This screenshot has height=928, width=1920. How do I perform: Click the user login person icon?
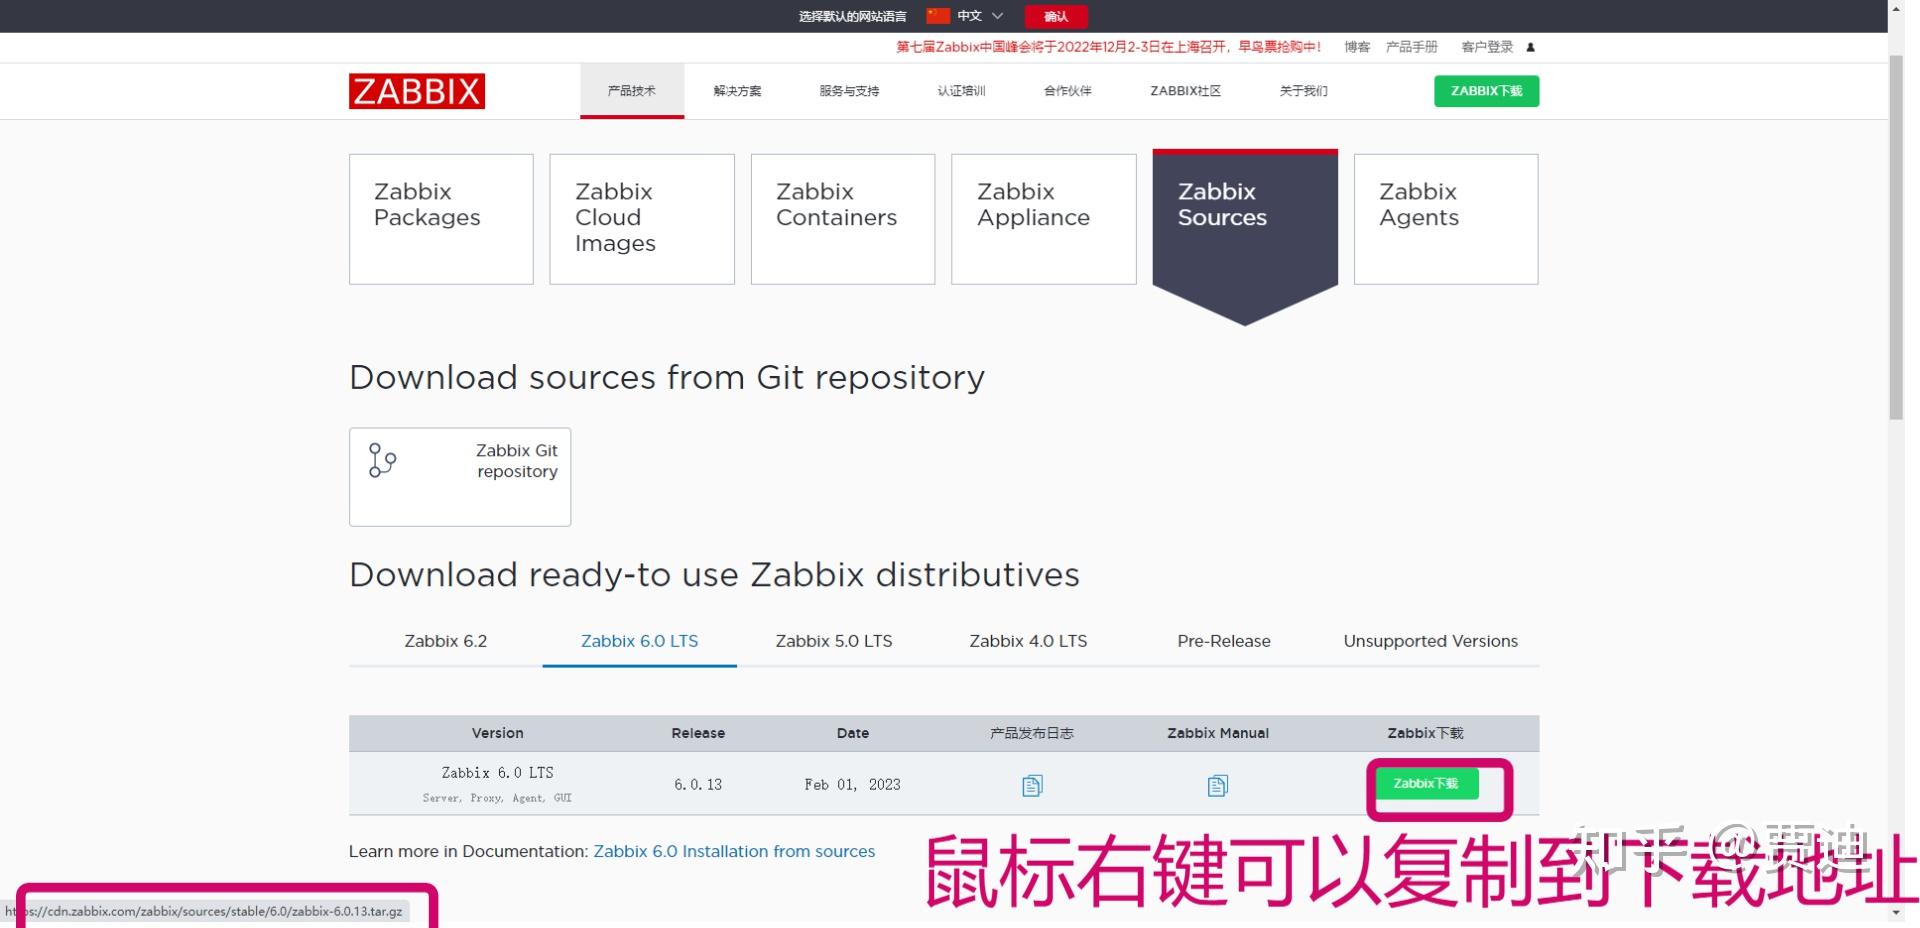[x=1530, y=46]
